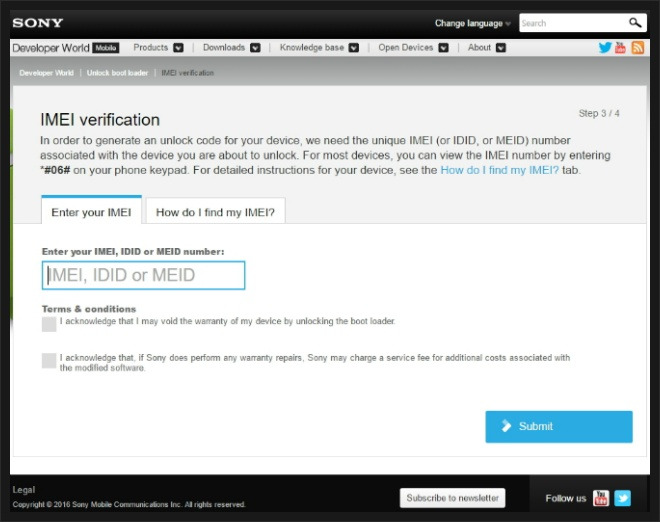This screenshot has height=522, width=660.
Task: Open the About menu
Action: 479,48
